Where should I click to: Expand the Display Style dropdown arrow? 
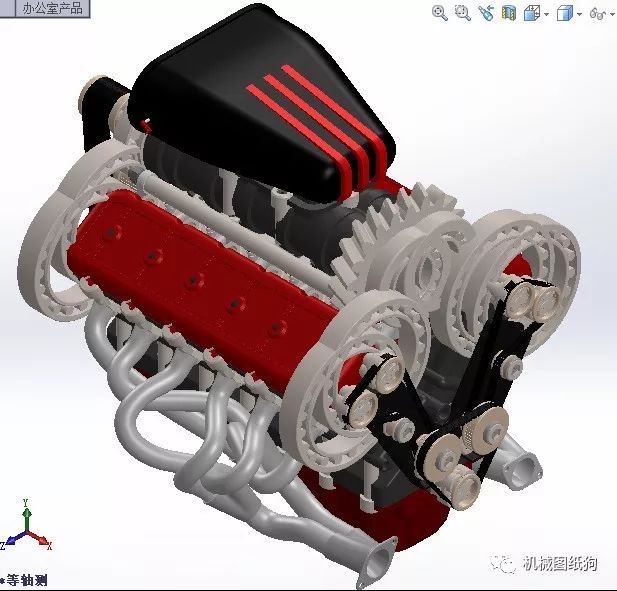(x=579, y=14)
